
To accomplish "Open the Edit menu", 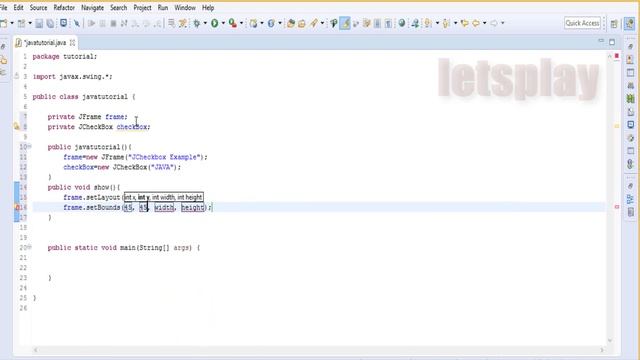I will point(18,8).
